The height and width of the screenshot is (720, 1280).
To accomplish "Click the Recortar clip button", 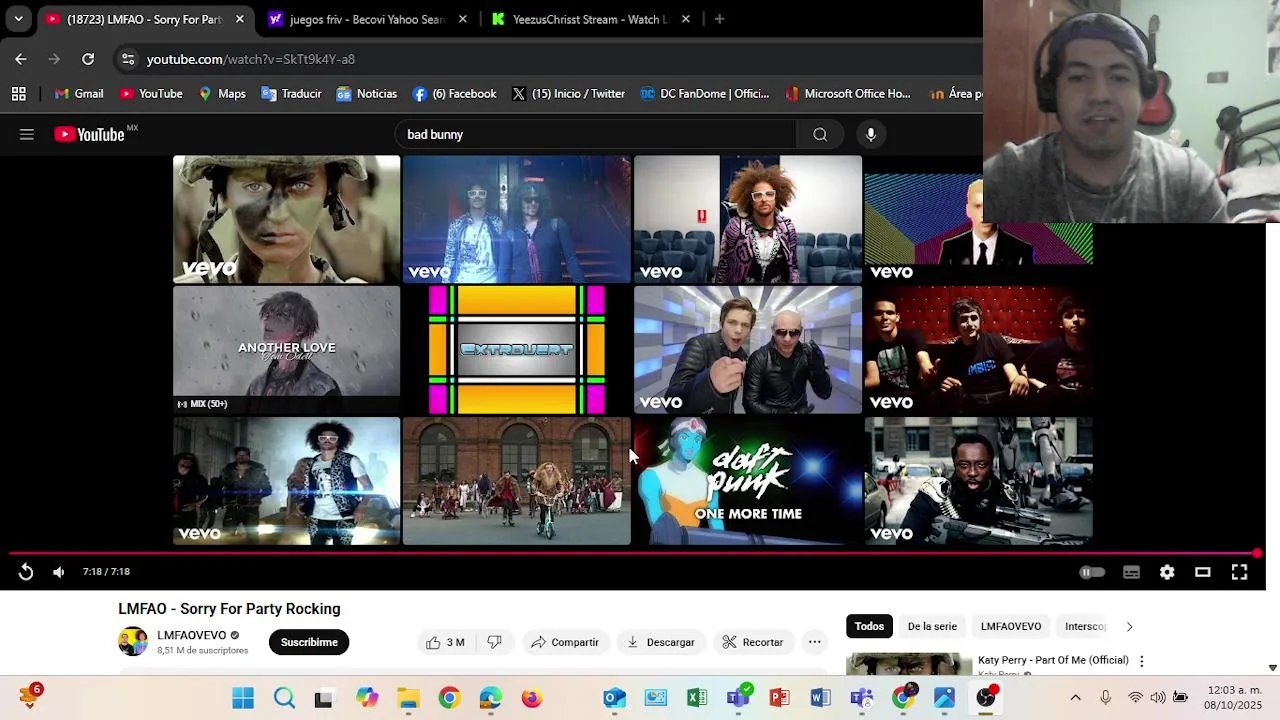I will (753, 642).
